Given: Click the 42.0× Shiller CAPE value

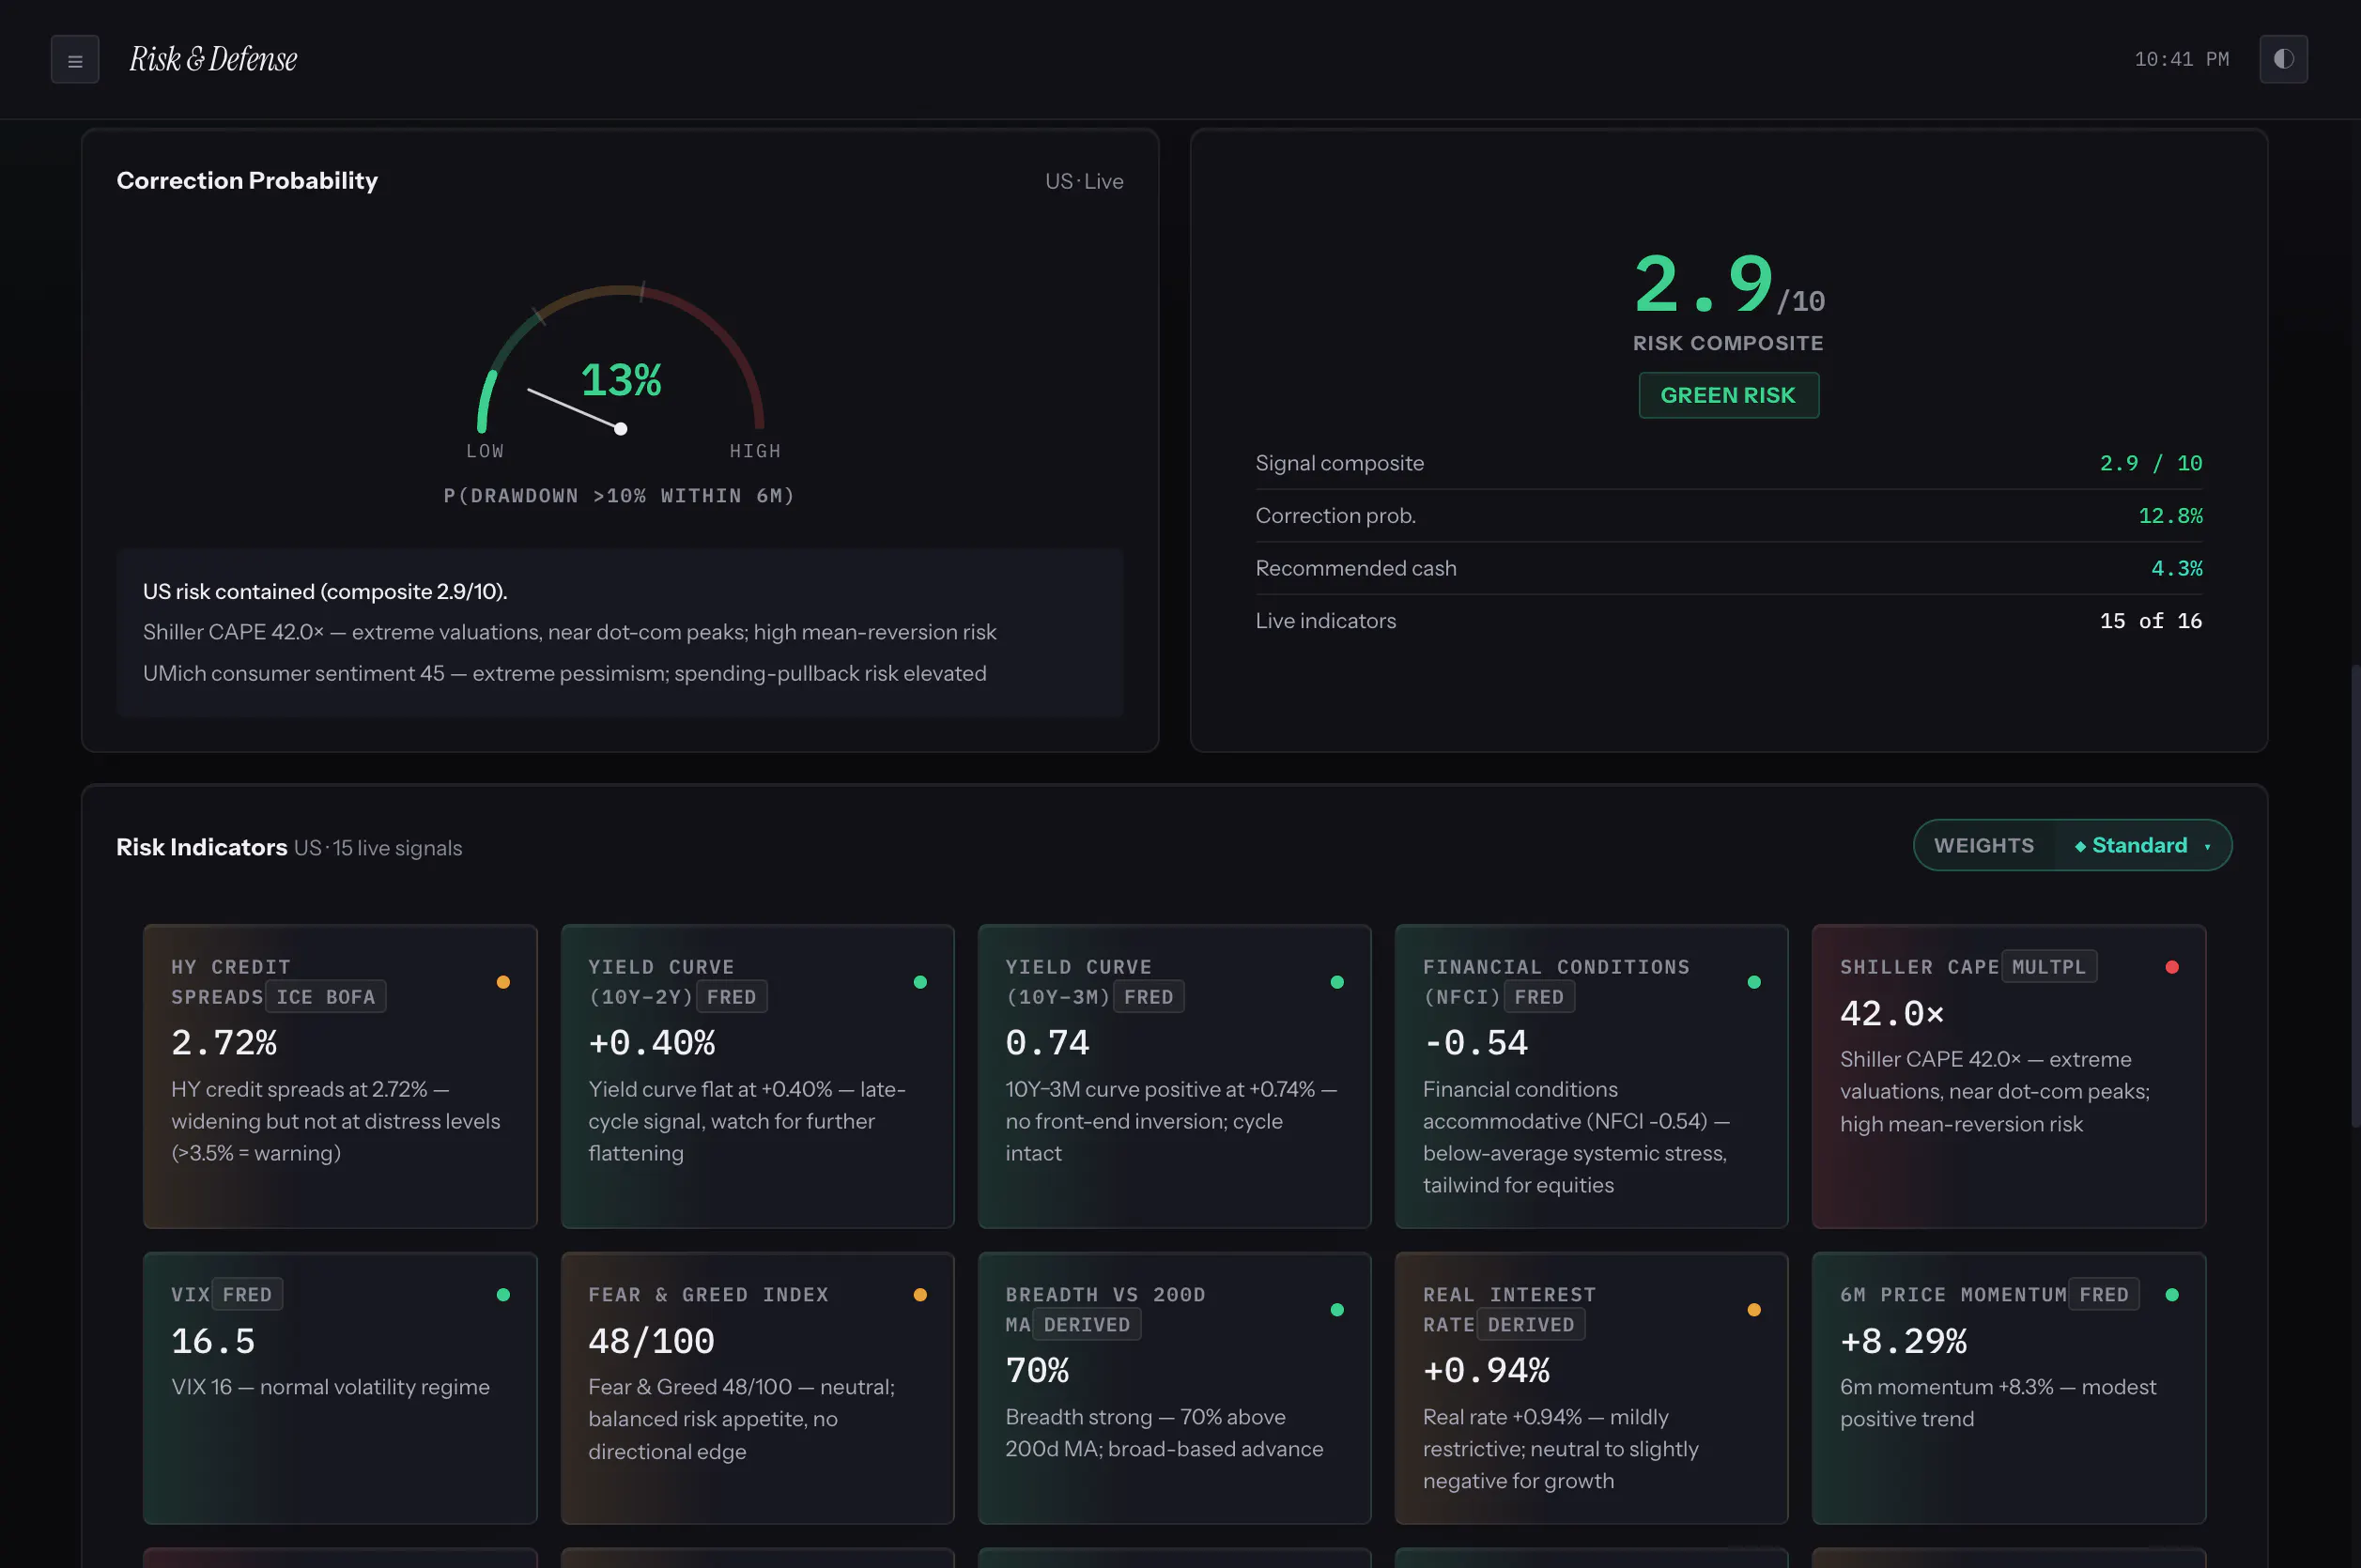Looking at the screenshot, I should point(1892,1014).
